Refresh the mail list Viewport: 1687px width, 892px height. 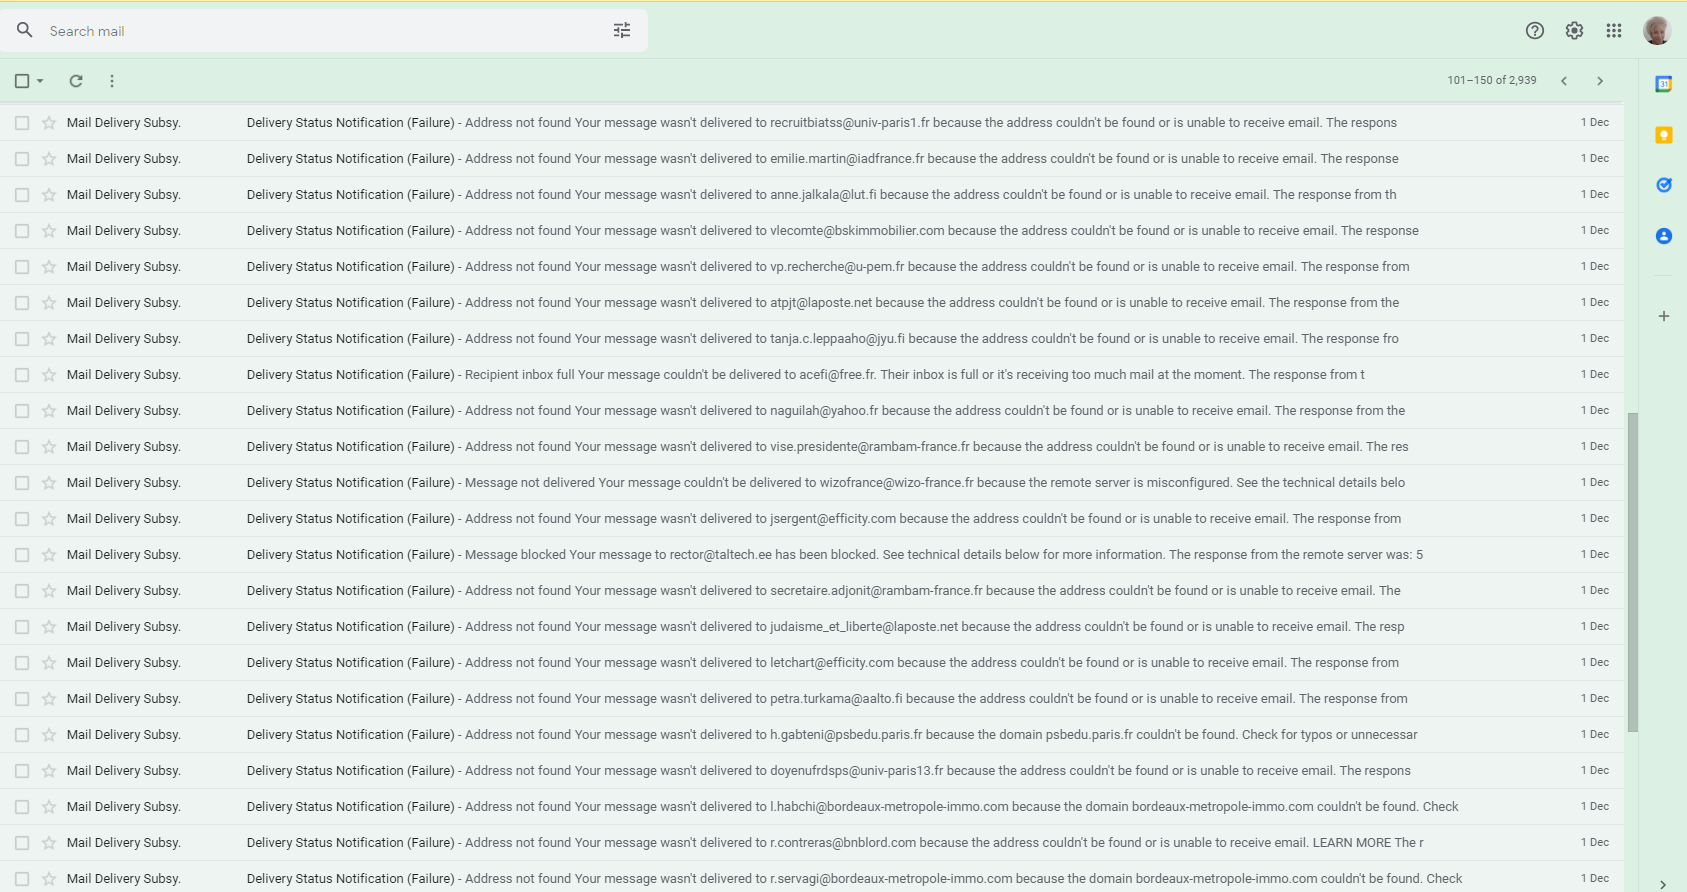(x=76, y=81)
